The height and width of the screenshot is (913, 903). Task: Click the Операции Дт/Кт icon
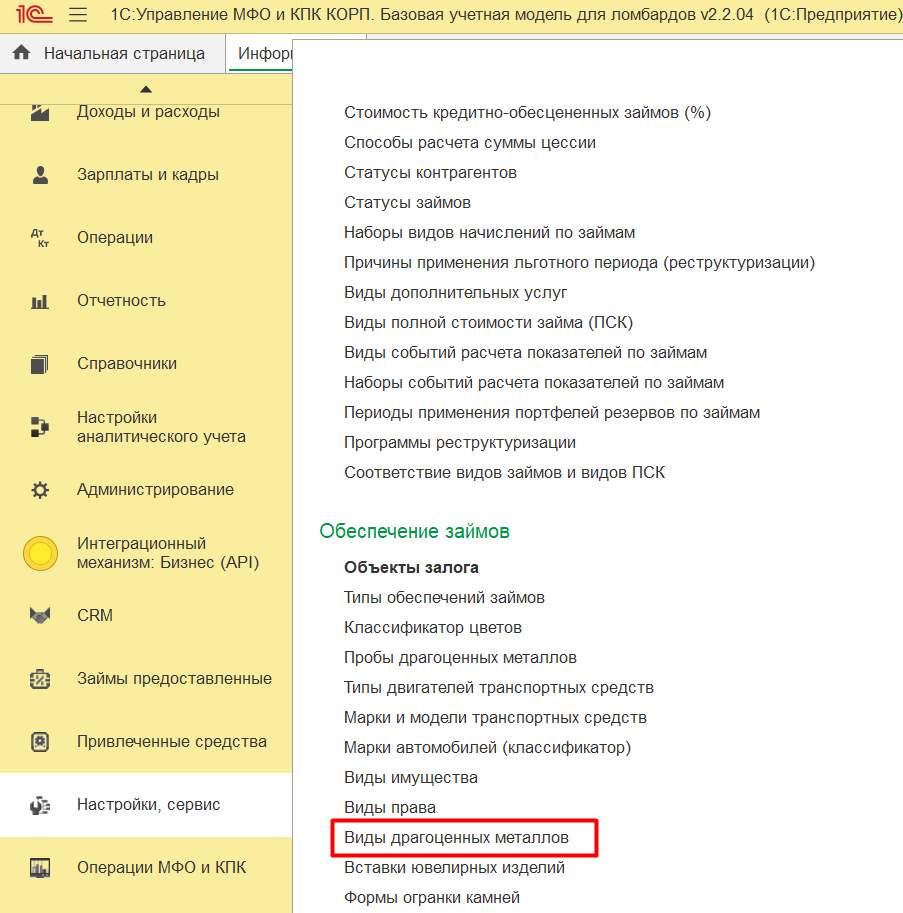40,238
